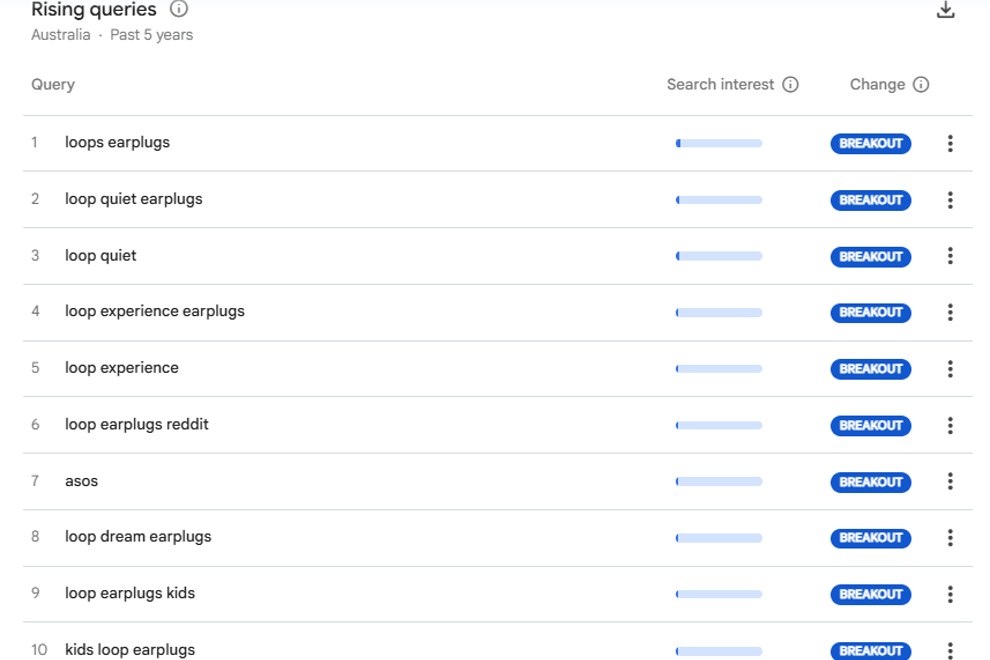Screen dimensions: 990x660
Task: Open more options for loop earplugs kids
Action: pyautogui.click(x=950, y=594)
